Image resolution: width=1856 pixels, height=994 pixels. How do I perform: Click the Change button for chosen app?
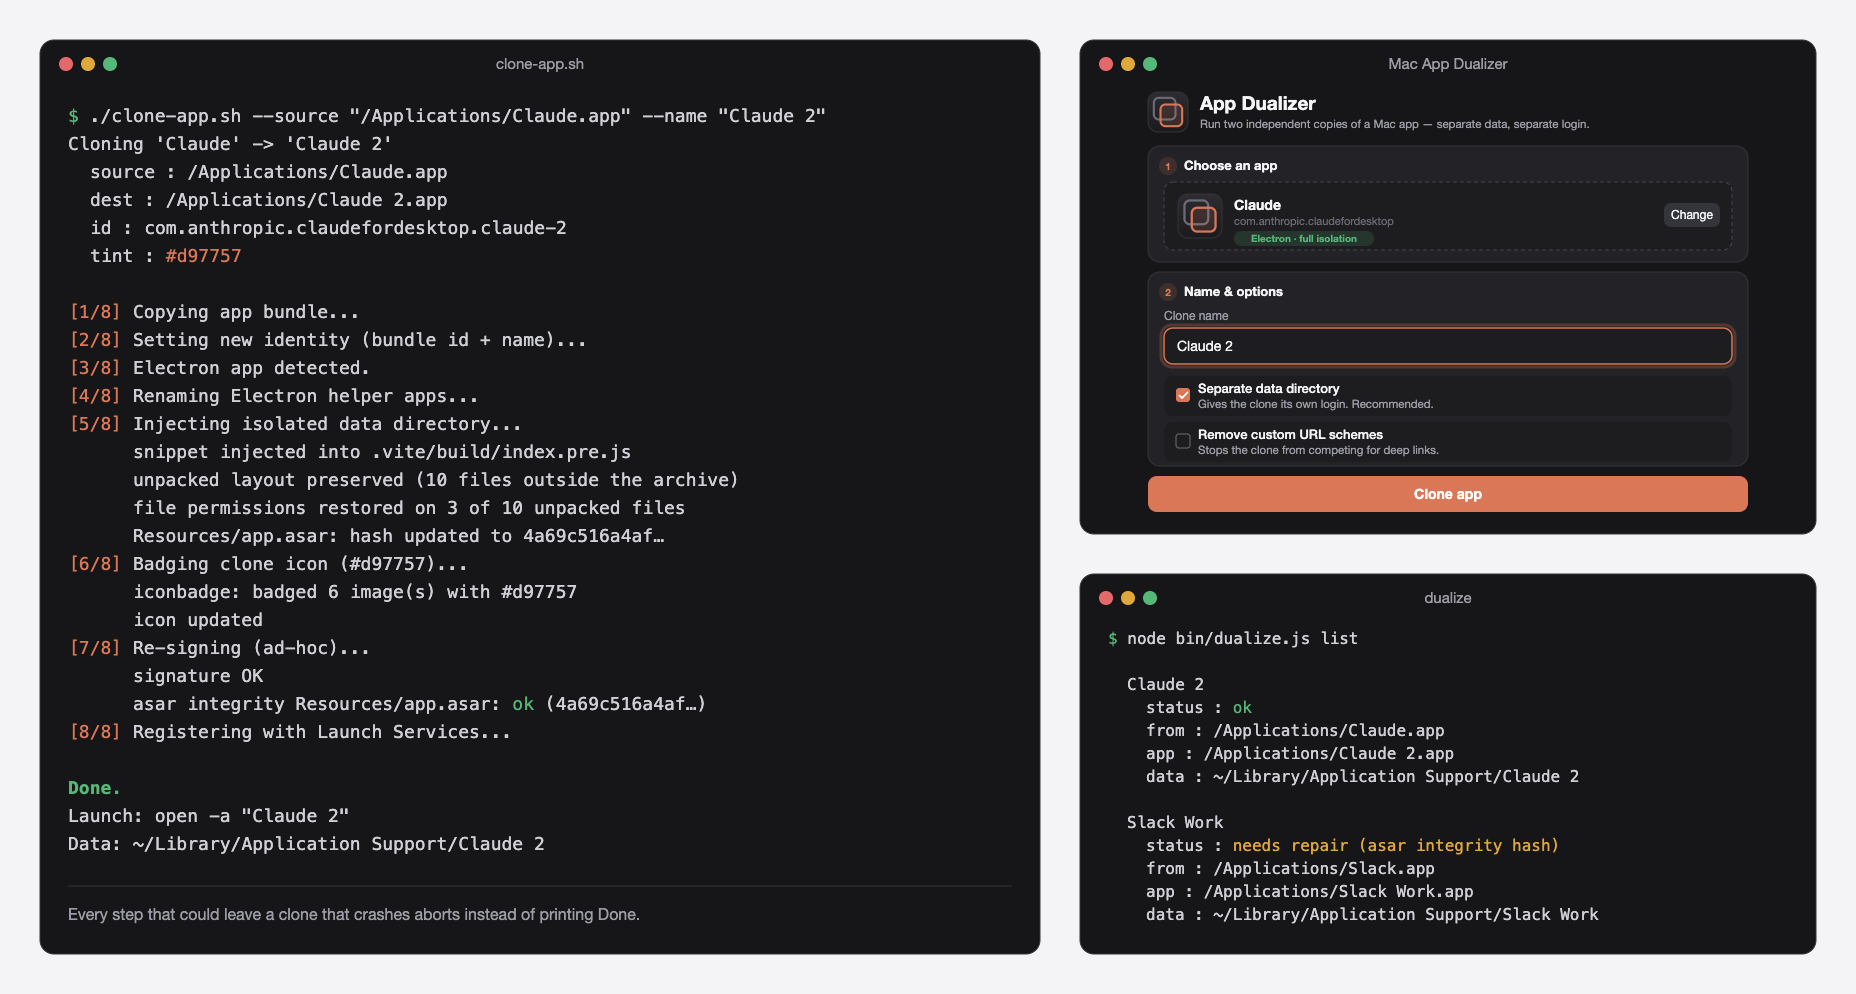tap(1691, 215)
